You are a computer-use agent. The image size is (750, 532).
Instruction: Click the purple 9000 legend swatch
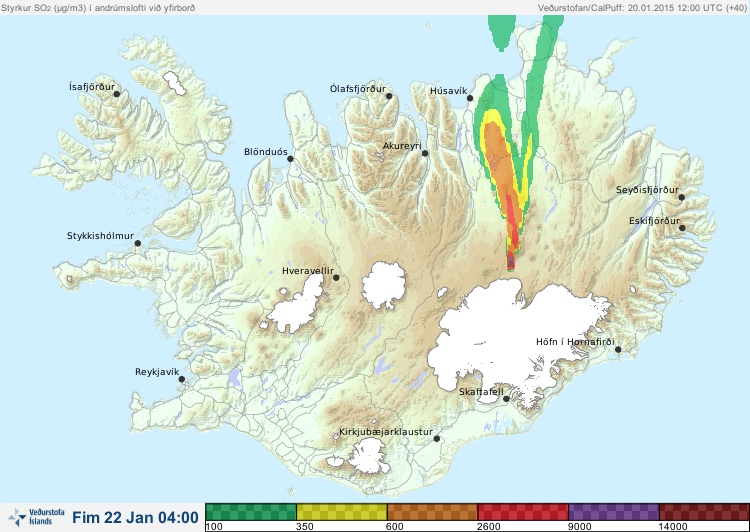pos(614,512)
